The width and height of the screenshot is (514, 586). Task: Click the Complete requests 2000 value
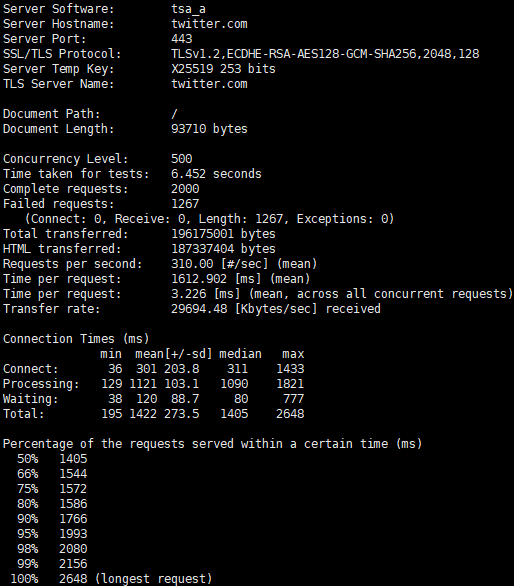(185, 189)
